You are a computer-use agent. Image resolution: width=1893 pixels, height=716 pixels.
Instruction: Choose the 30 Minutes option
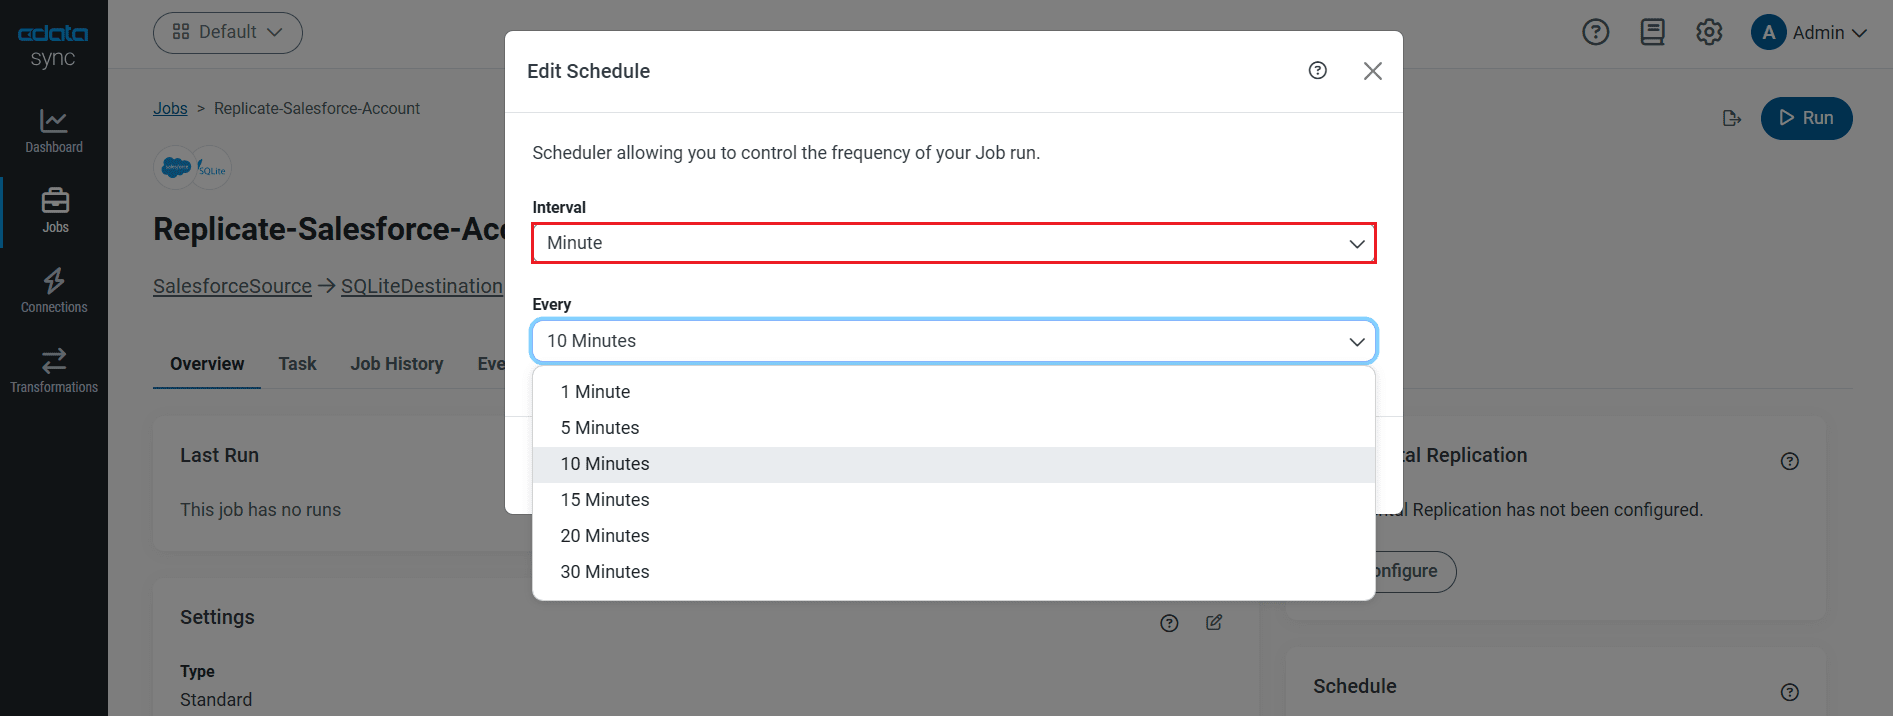(x=605, y=572)
